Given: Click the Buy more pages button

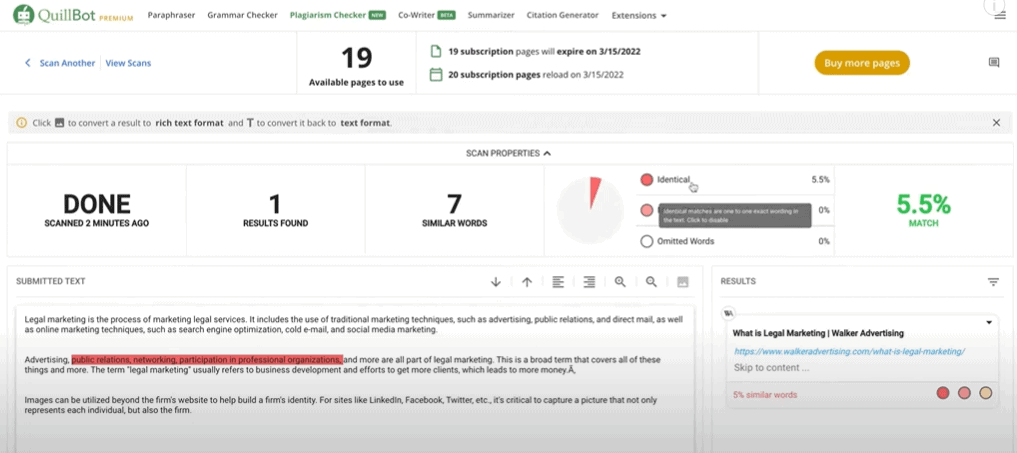Looking at the screenshot, I should coord(861,63).
